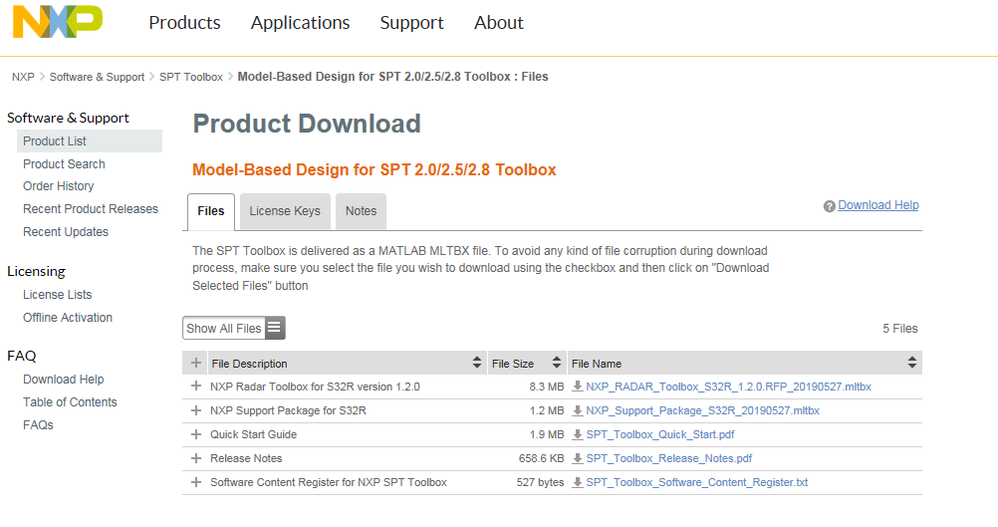Open the Products menu in top navigation
This screenshot has height=527, width=998.
pos(184,22)
